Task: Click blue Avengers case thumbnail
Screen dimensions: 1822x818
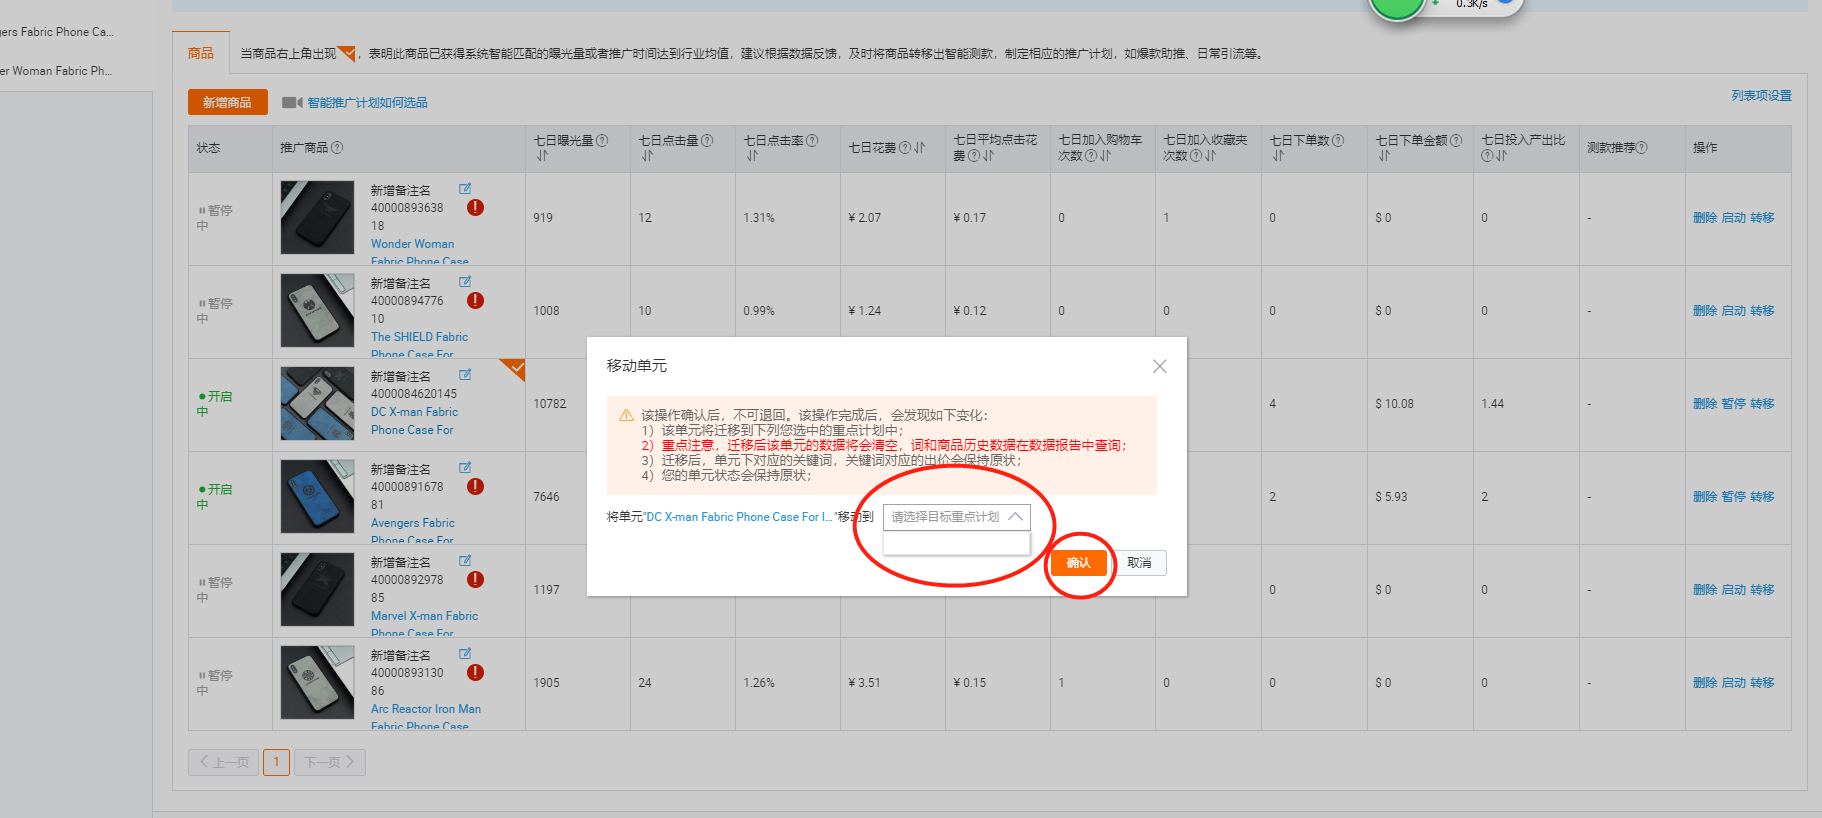Action: (x=317, y=496)
